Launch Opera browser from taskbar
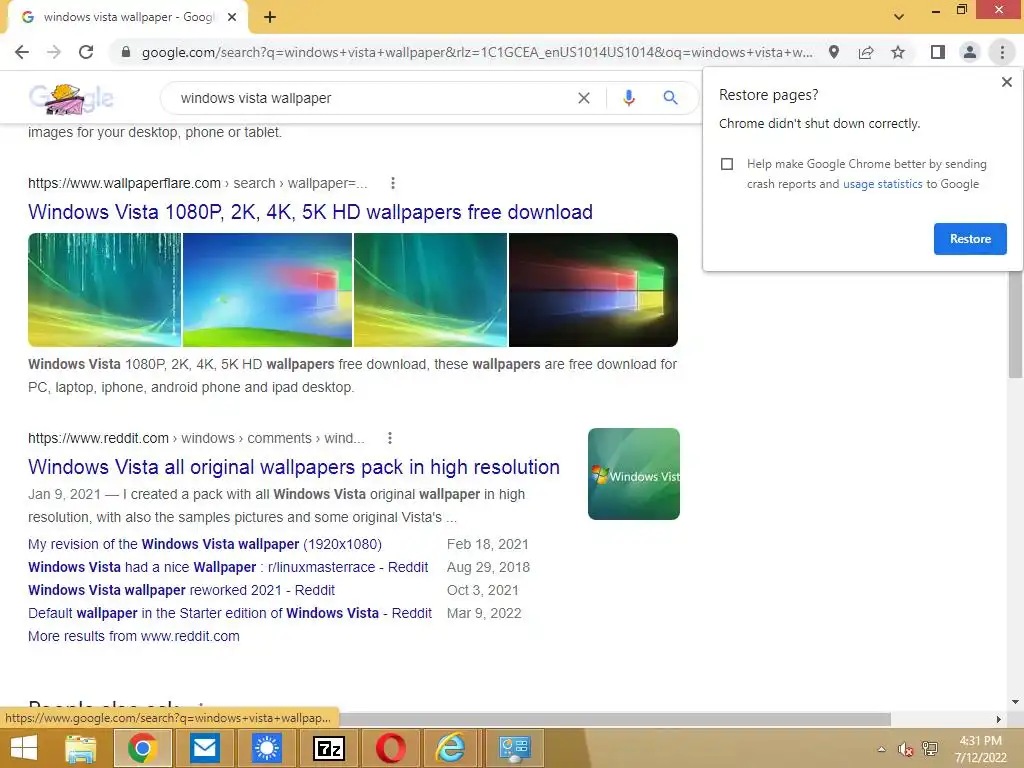The image size is (1024, 768). [x=391, y=748]
